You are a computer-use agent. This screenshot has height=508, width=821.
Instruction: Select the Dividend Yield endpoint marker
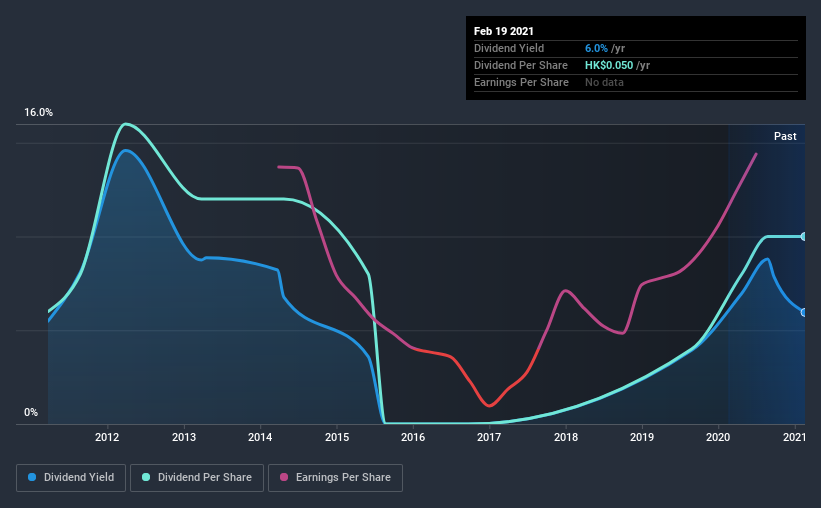804,312
